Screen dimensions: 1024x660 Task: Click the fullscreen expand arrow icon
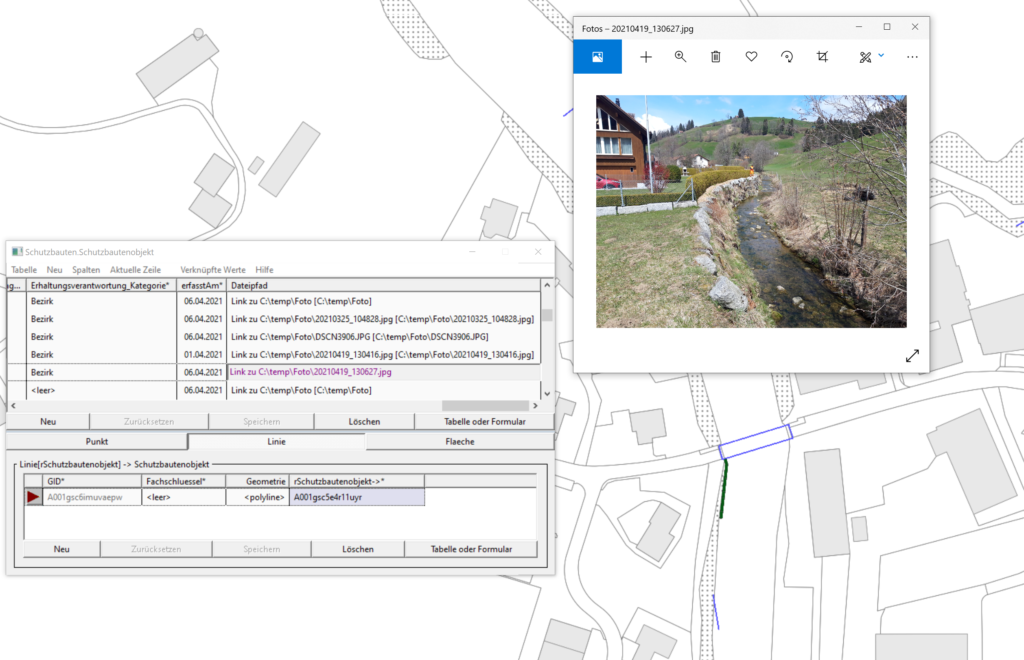[912, 356]
